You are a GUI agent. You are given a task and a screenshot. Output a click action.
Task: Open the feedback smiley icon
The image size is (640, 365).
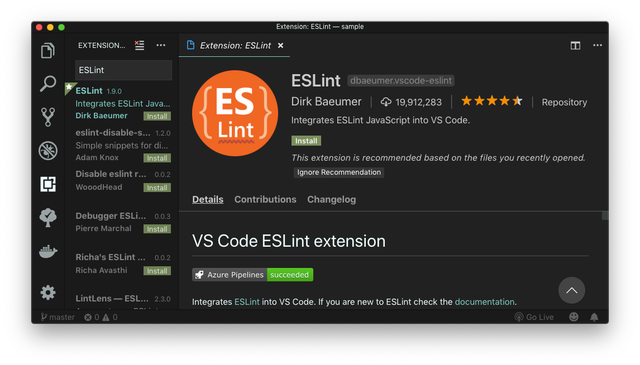(573, 317)
